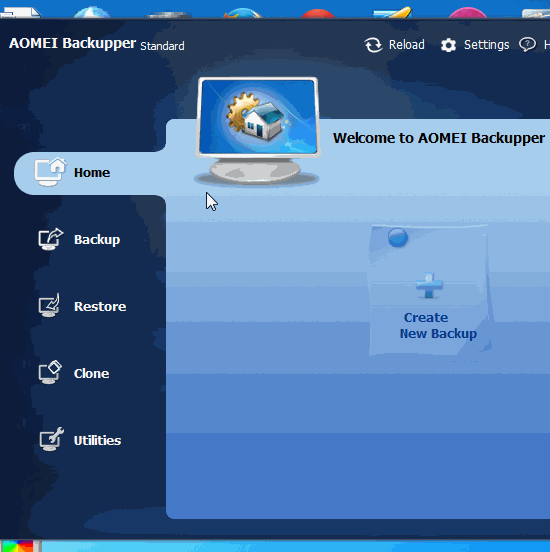Viewport: 550px width, 552px height.
Task: Click Create New Backup text
Action: pyautogui.click(x=438, y=326)
